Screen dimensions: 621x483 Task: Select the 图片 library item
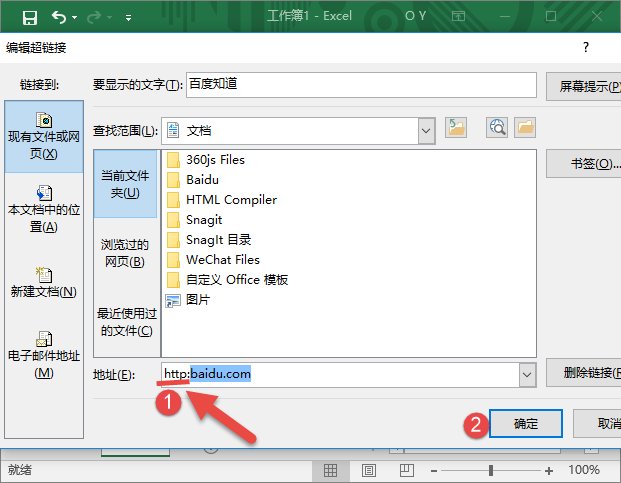(188, 300)
